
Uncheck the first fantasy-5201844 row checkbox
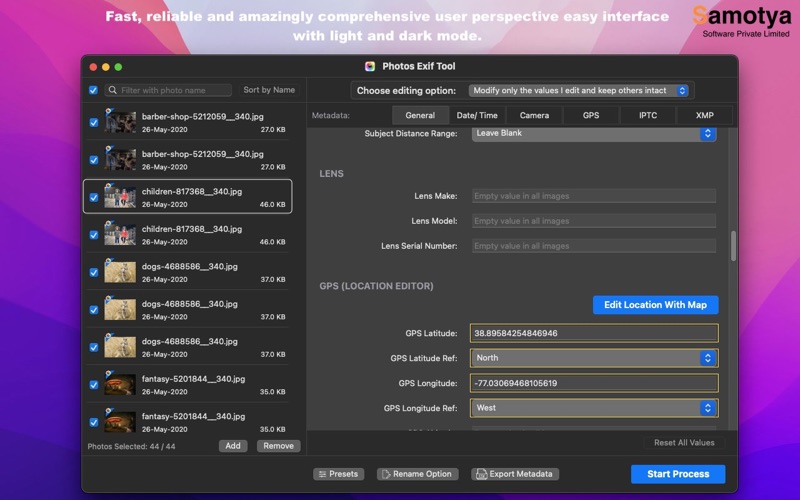pos(94,385)
